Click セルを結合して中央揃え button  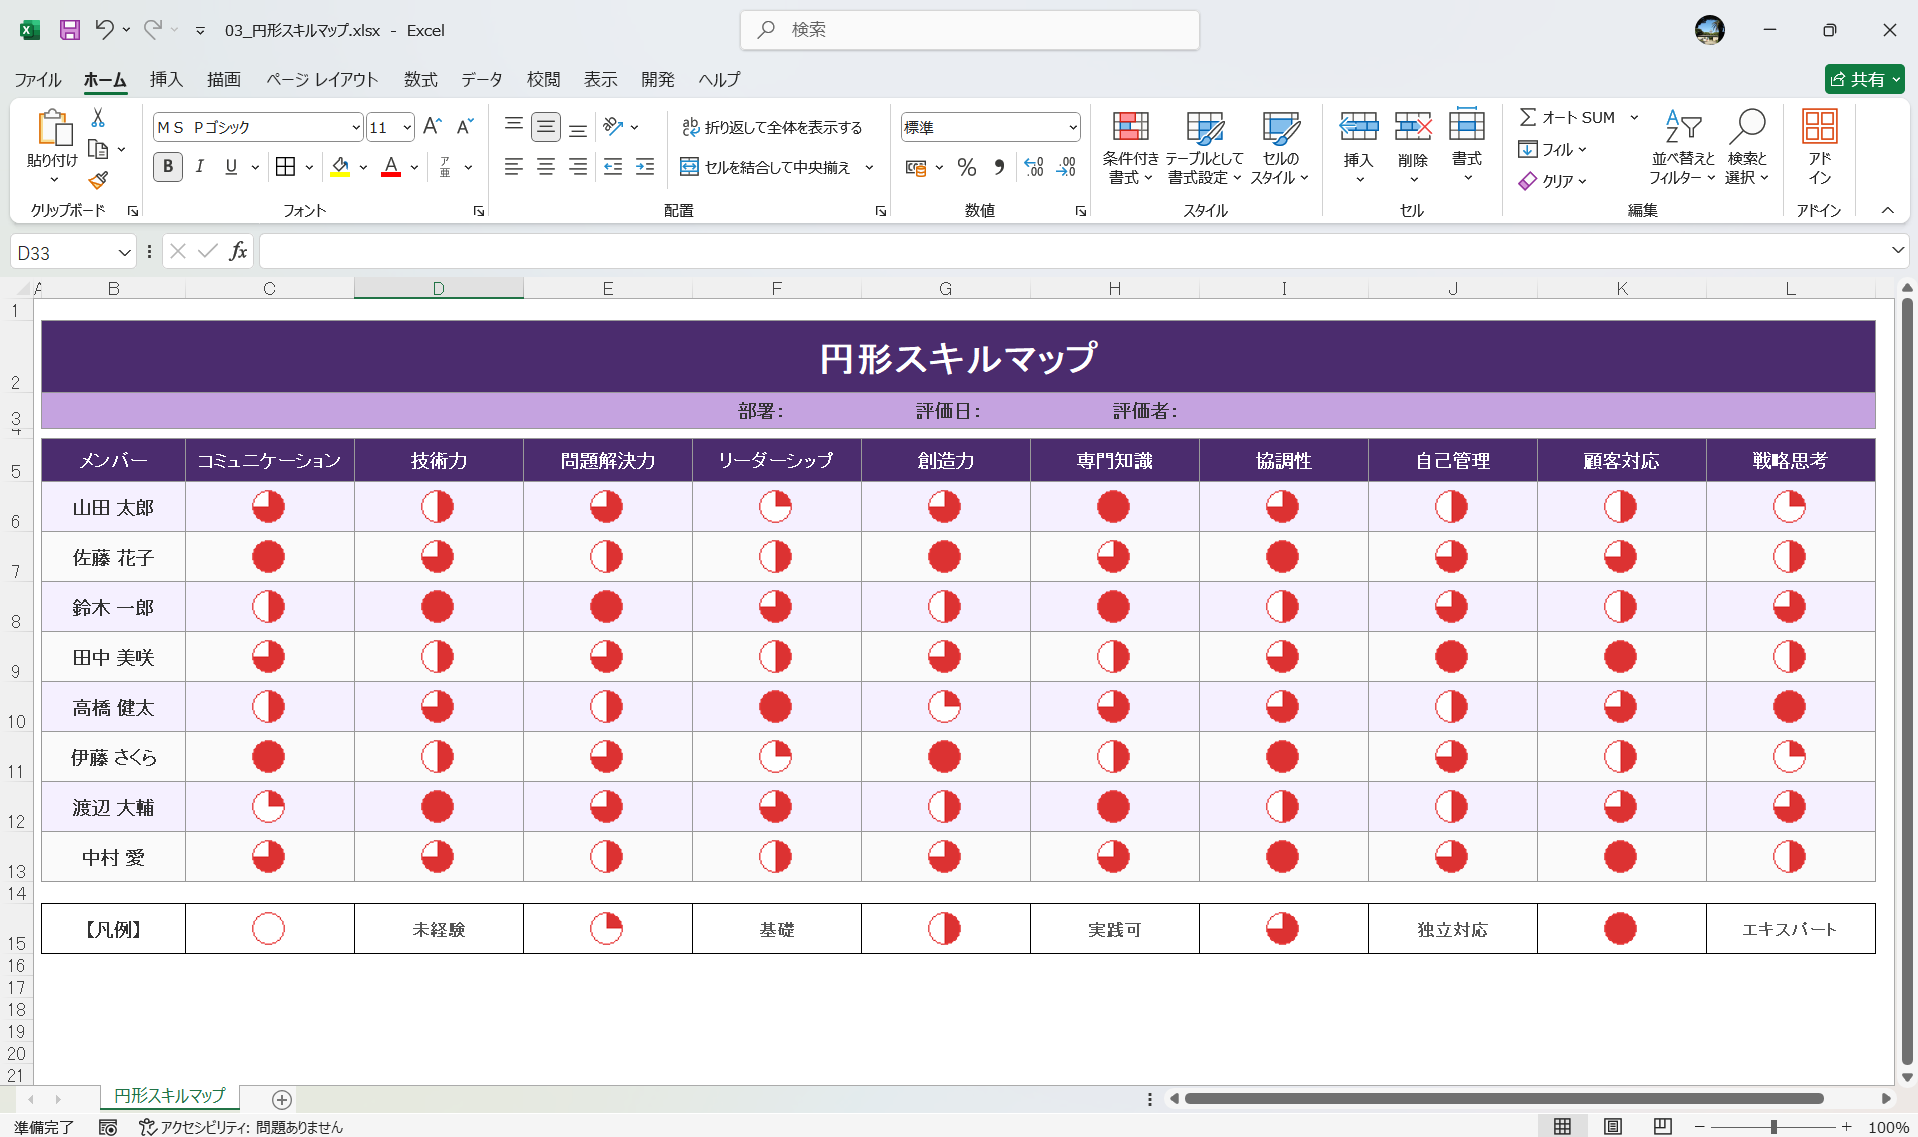(770, 167)
